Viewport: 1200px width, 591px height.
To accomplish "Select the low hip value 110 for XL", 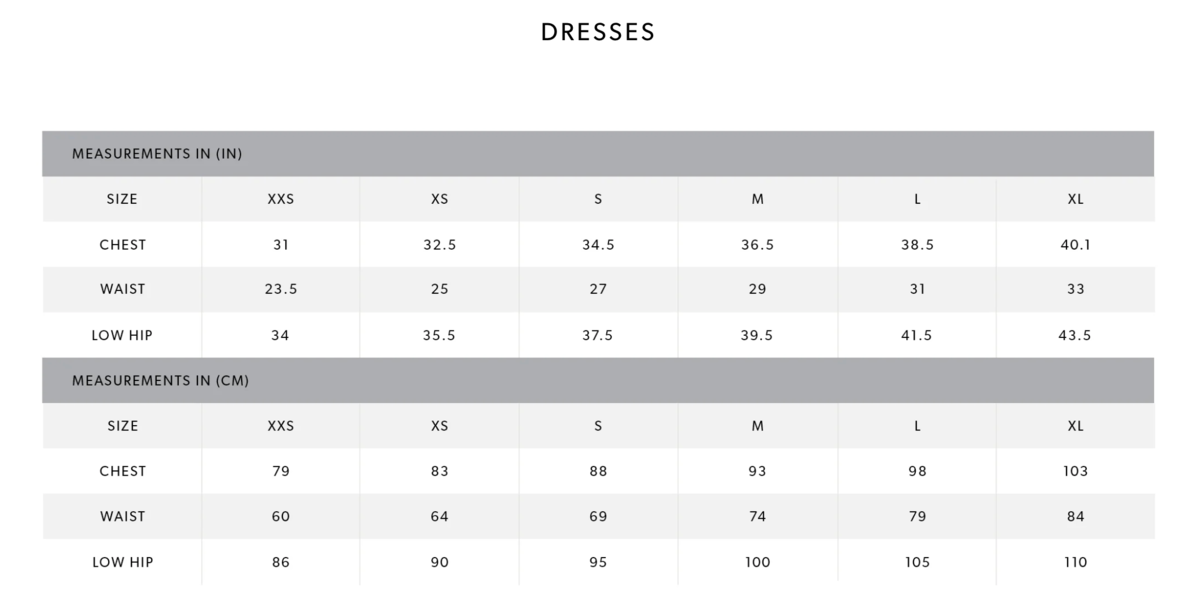I will (x=1075, y=562).
